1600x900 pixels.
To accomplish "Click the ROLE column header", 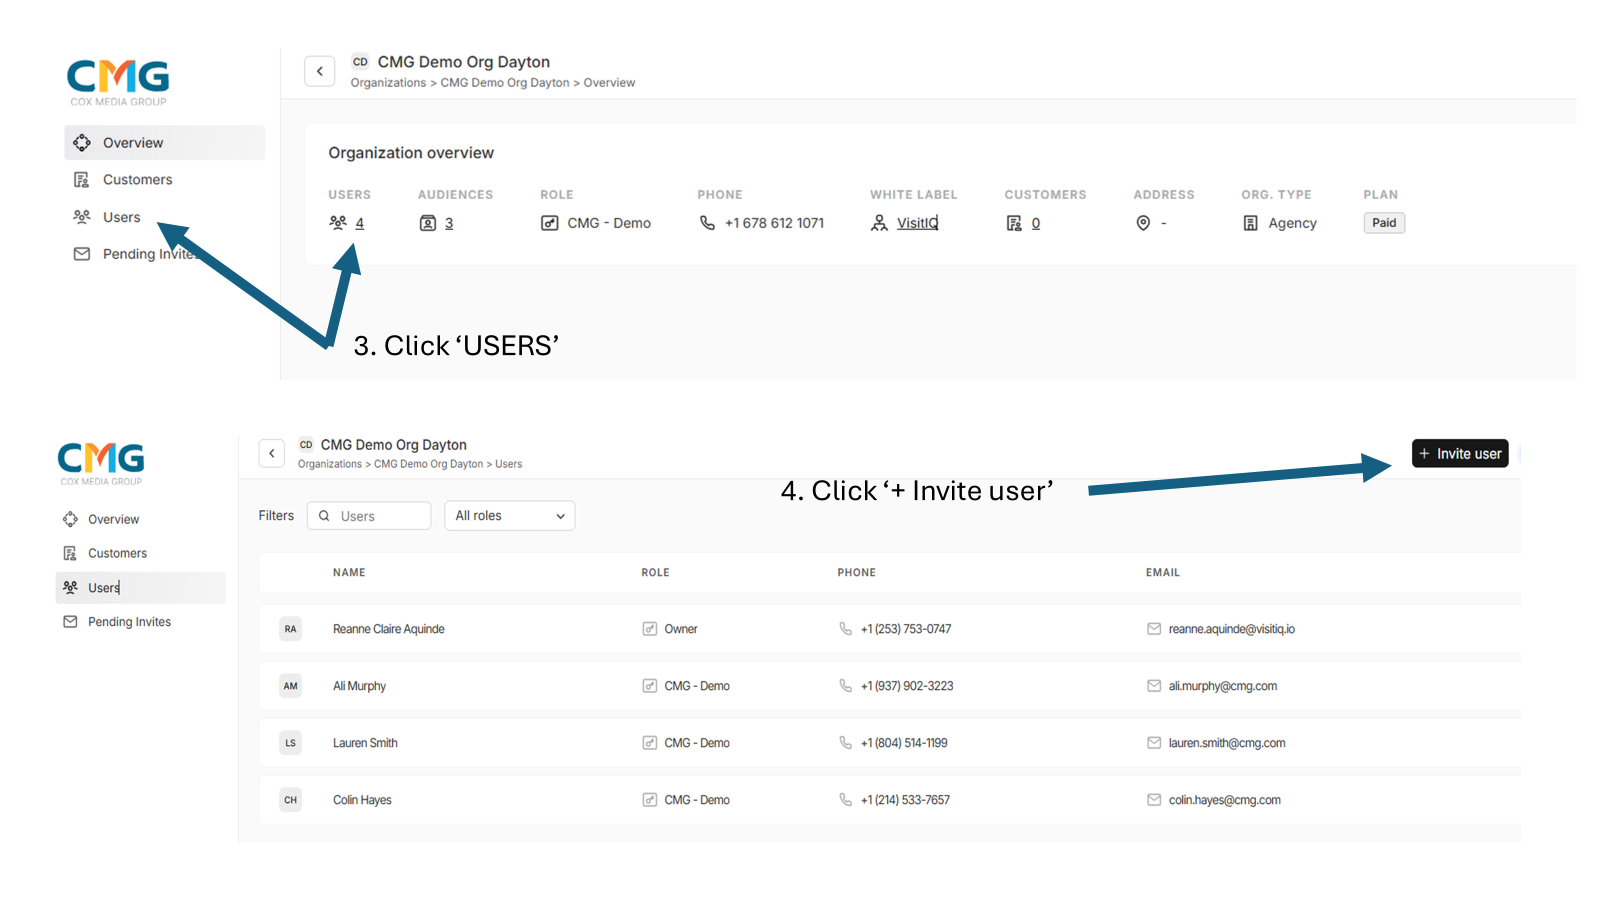I will coord(655,573).
